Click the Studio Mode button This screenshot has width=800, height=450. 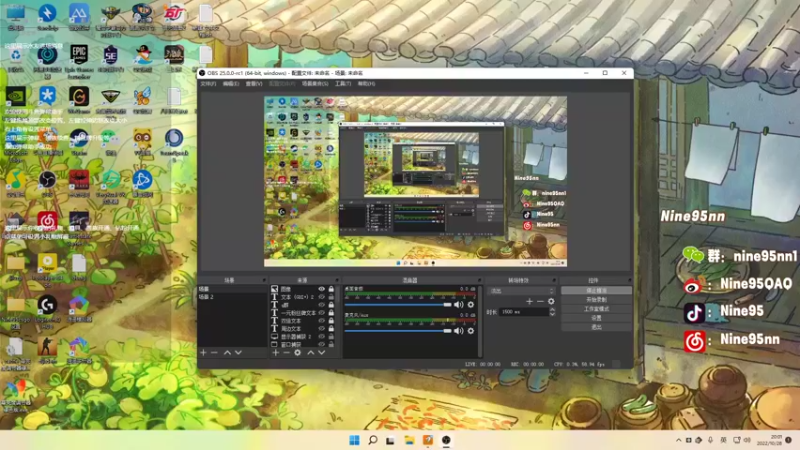[x=596, y=309]
